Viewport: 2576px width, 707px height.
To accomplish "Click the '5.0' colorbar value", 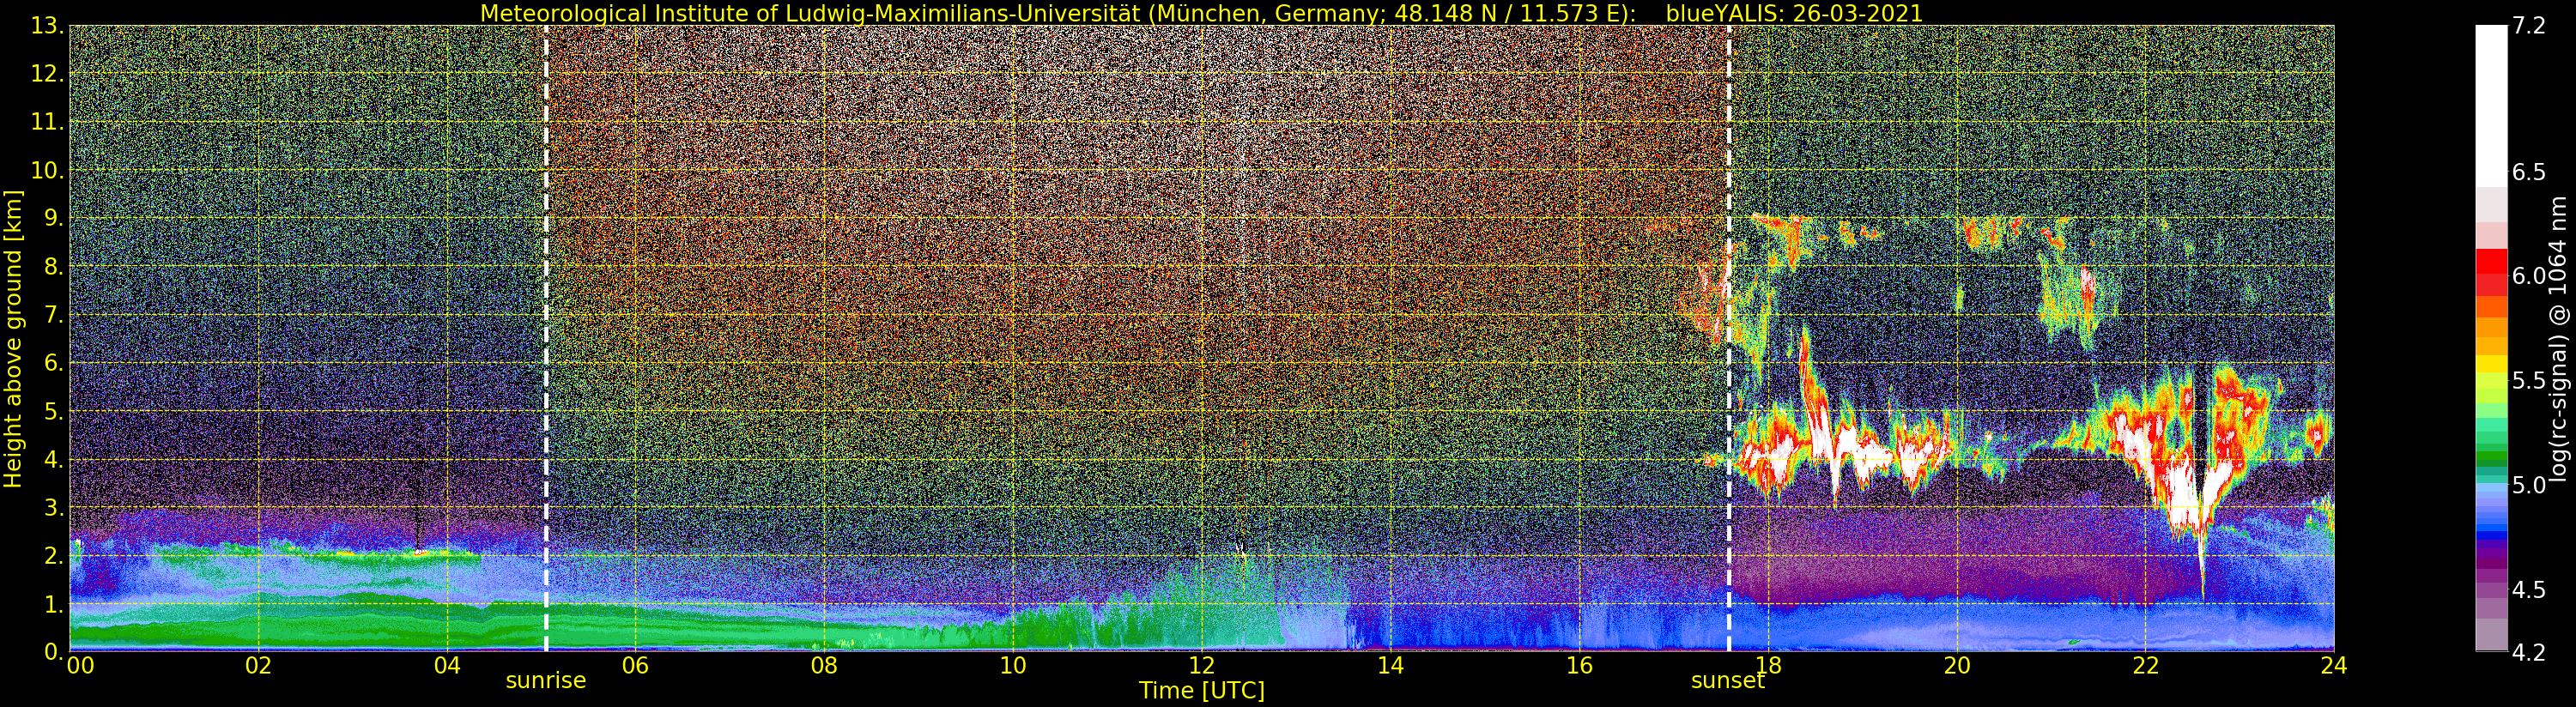I will point(2529,485).
